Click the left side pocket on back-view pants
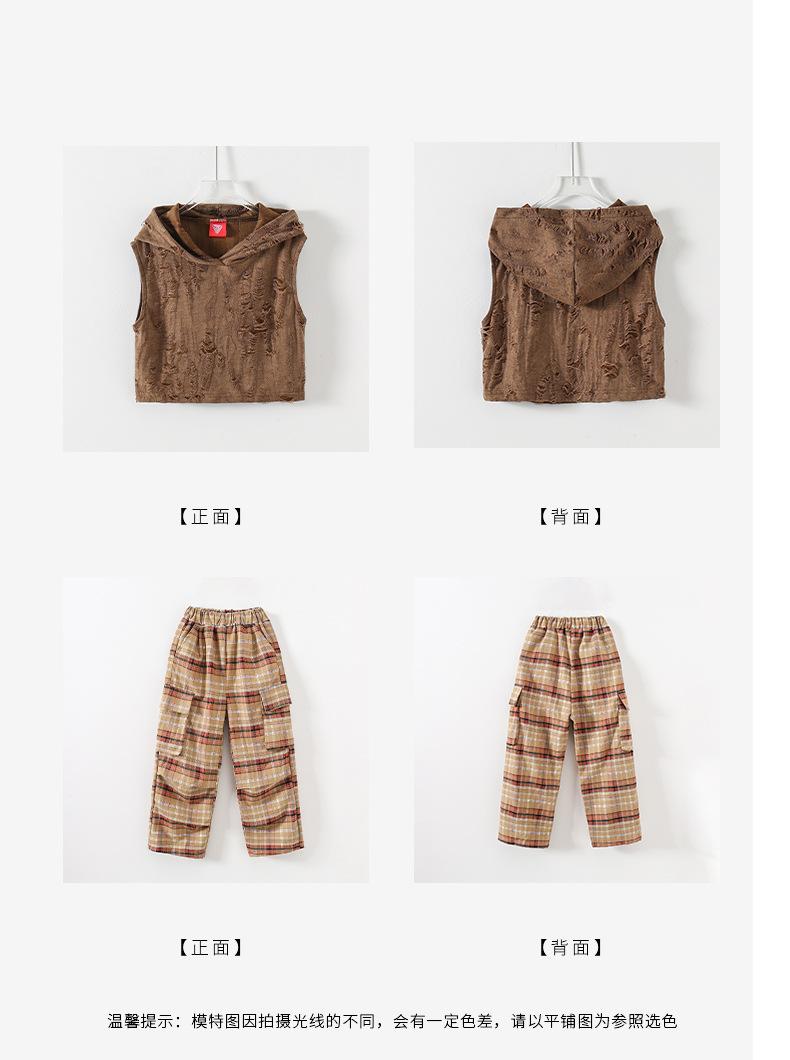 (517, 712)
